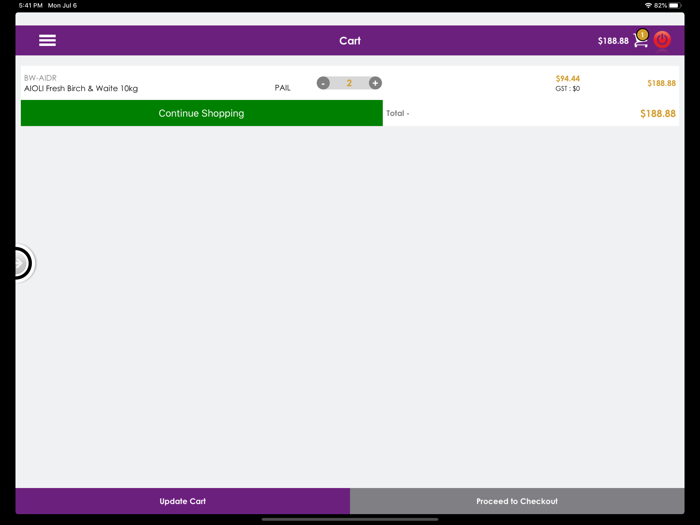
Task: Check the battery status icon
Action: [x=675, y=5]
